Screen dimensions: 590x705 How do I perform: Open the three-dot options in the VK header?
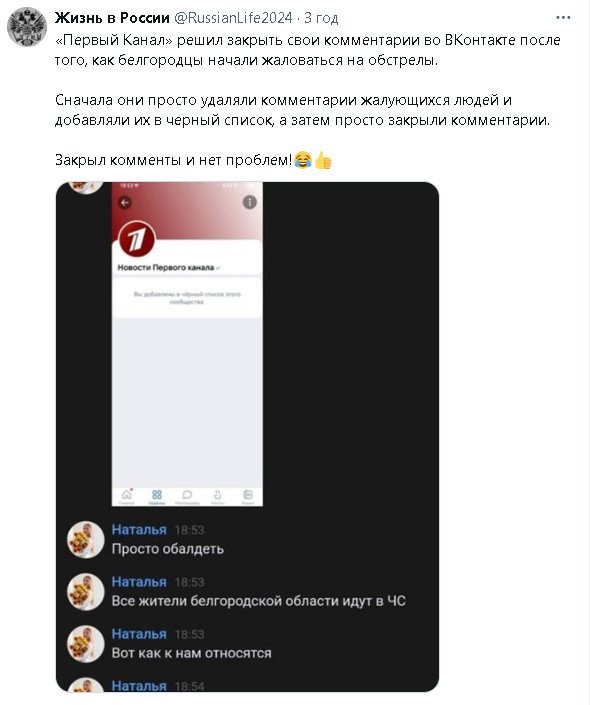click(x=250, y=202)
